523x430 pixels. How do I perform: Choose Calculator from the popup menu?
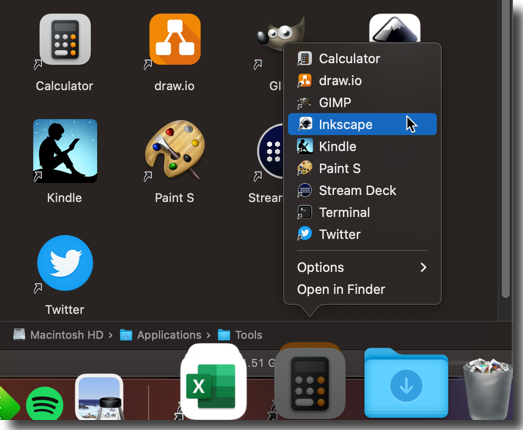pyautogui.click(x=362, y=59)
